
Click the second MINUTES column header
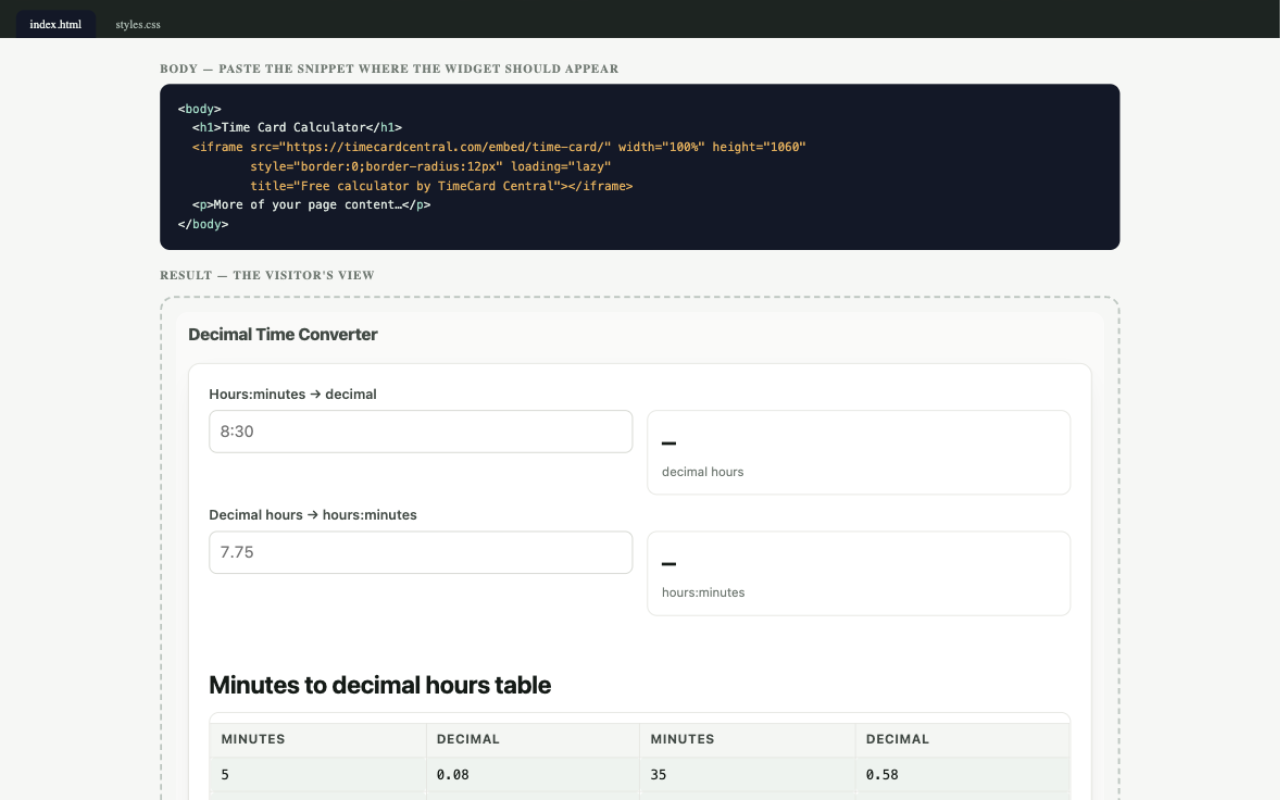click(747, 739)
